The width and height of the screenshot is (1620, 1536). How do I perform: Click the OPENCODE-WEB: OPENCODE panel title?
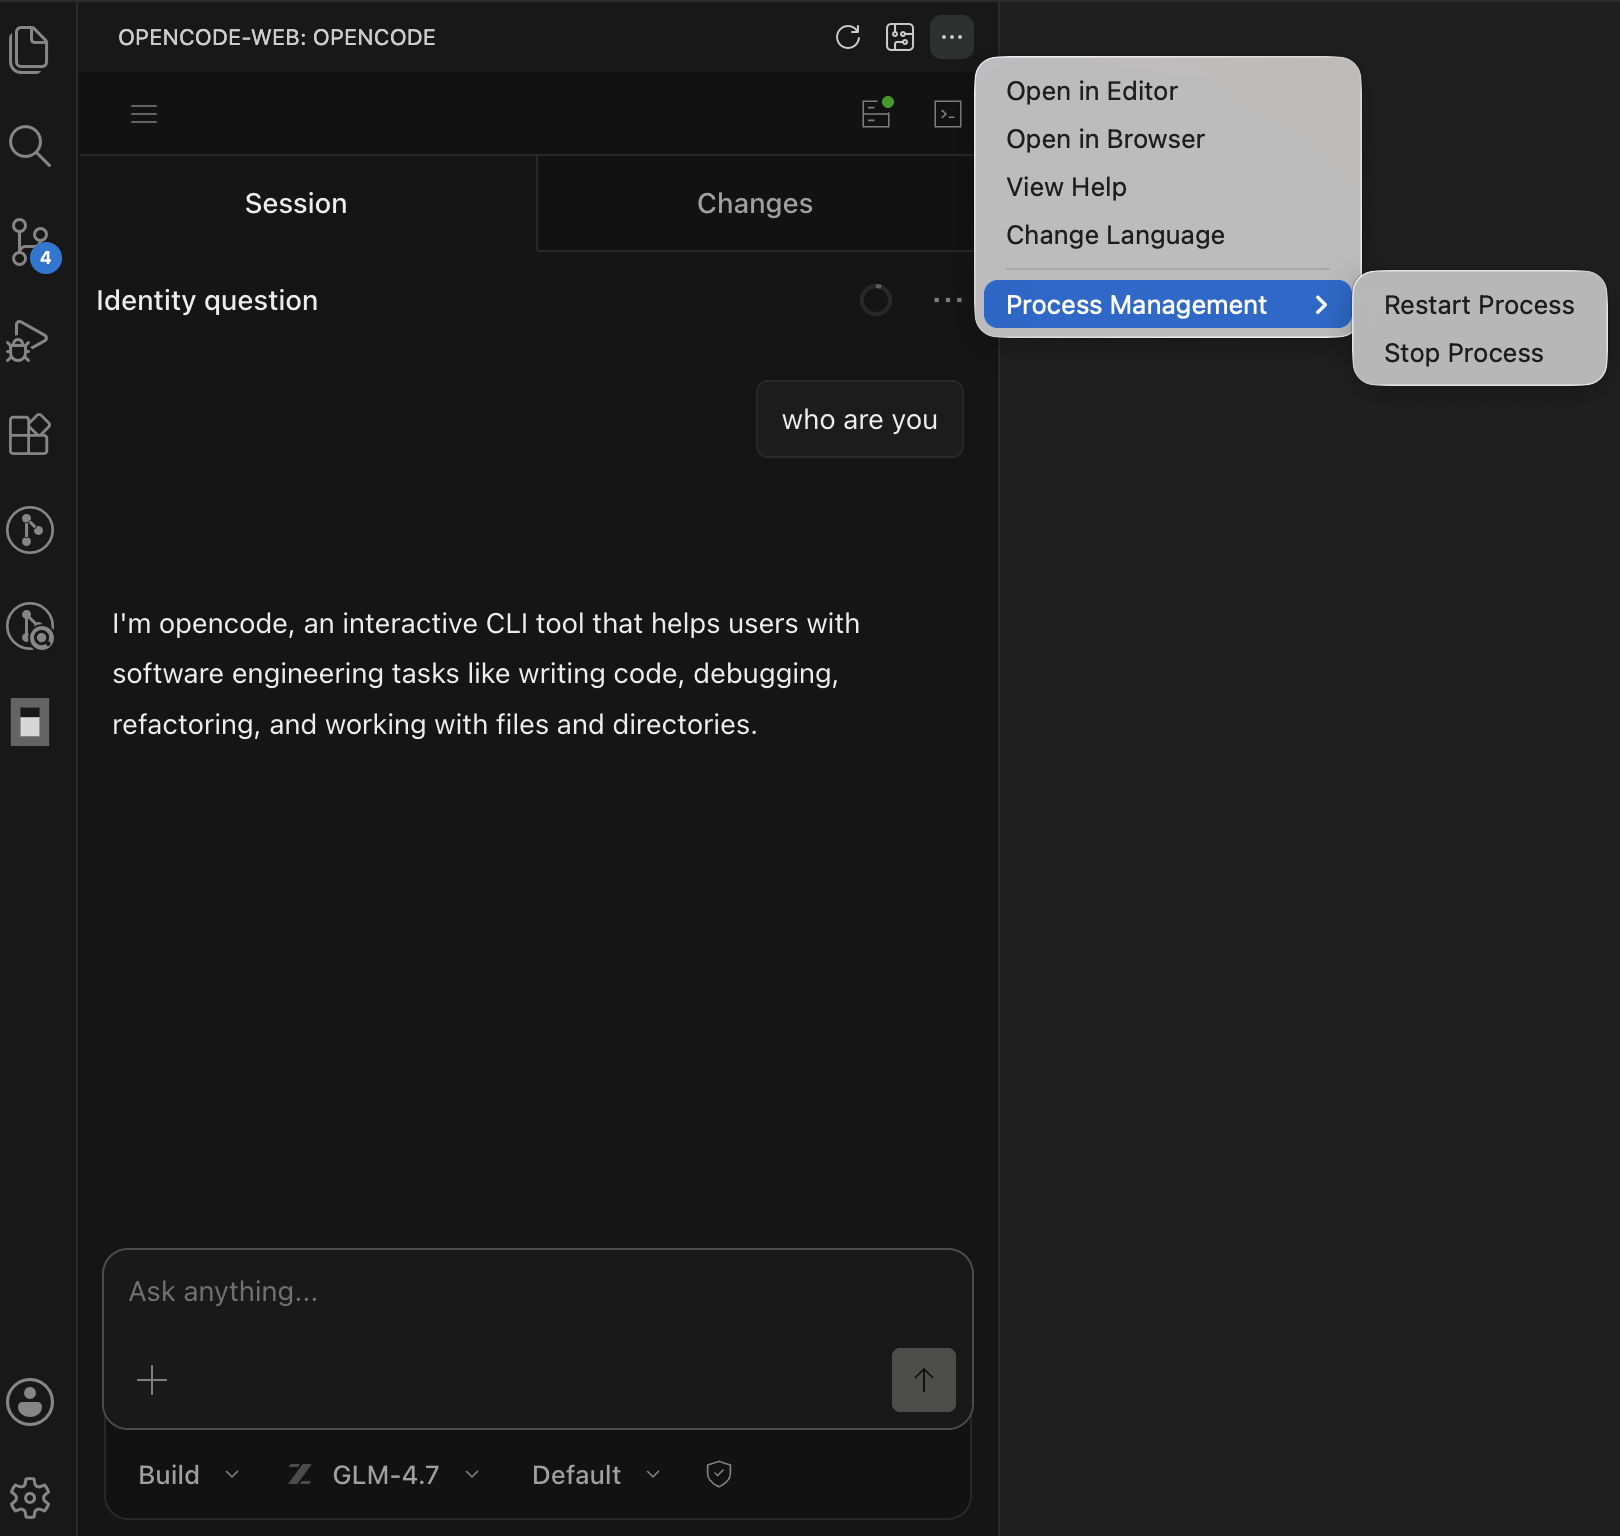(x=277, y=37)
